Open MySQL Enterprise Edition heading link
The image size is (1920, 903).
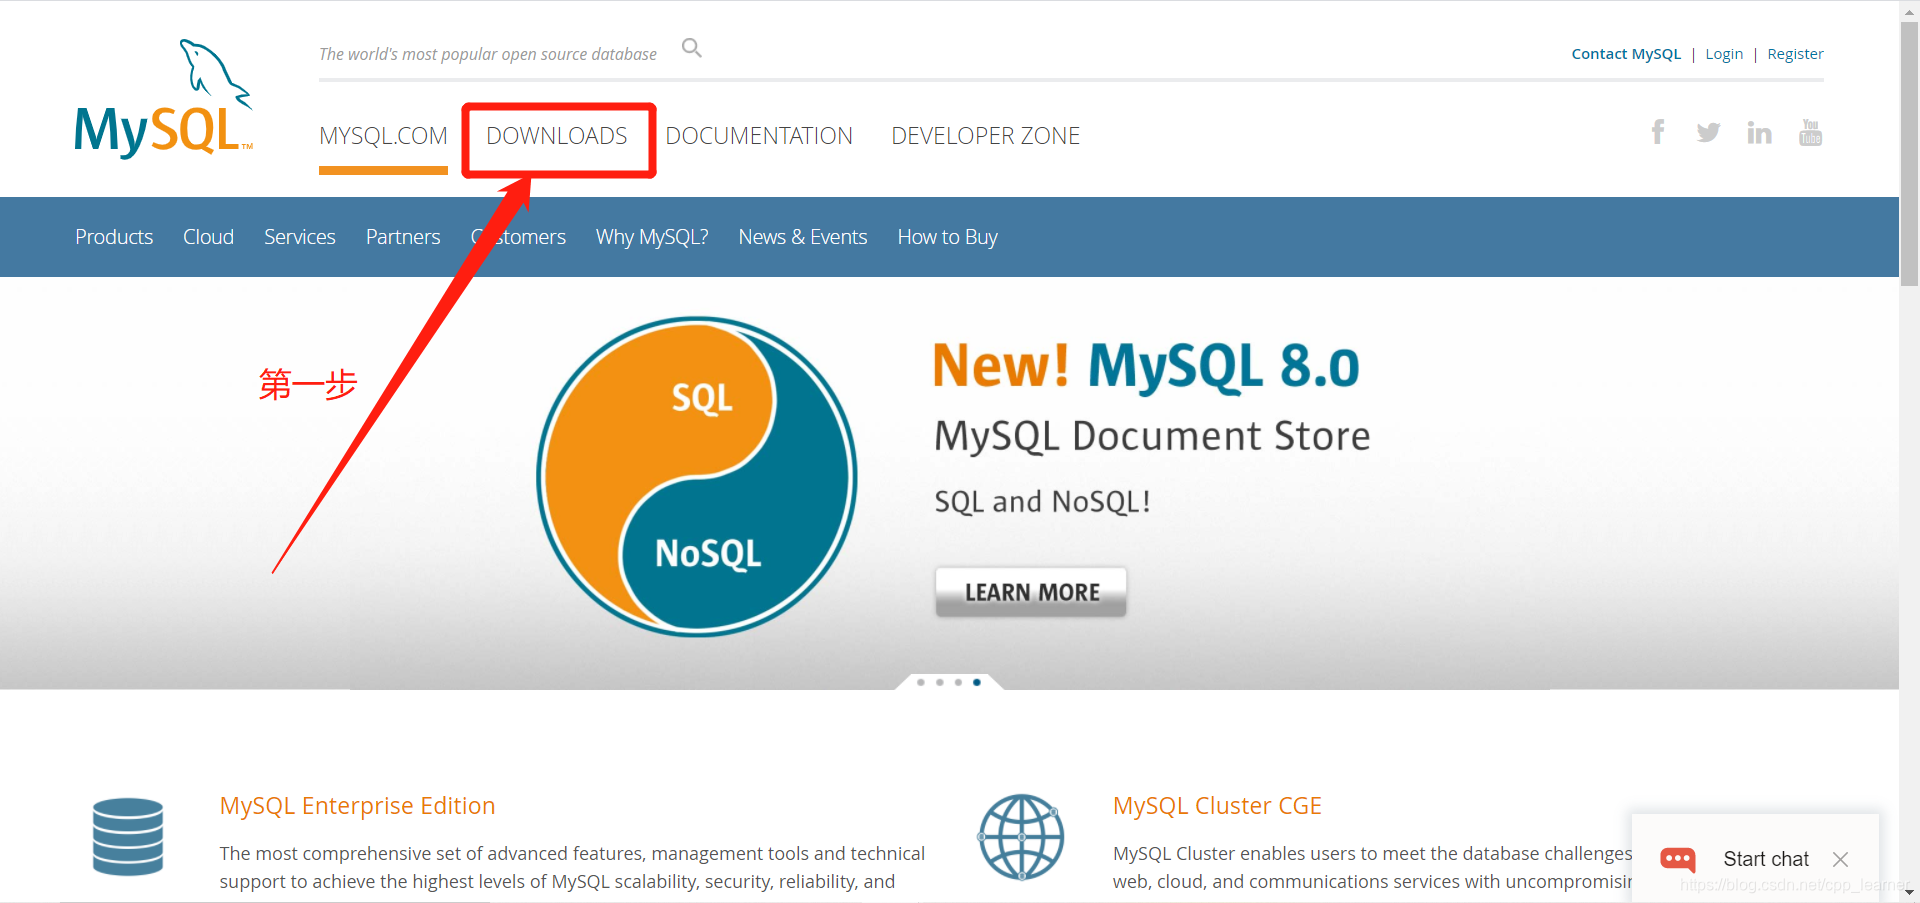(357, 806)
